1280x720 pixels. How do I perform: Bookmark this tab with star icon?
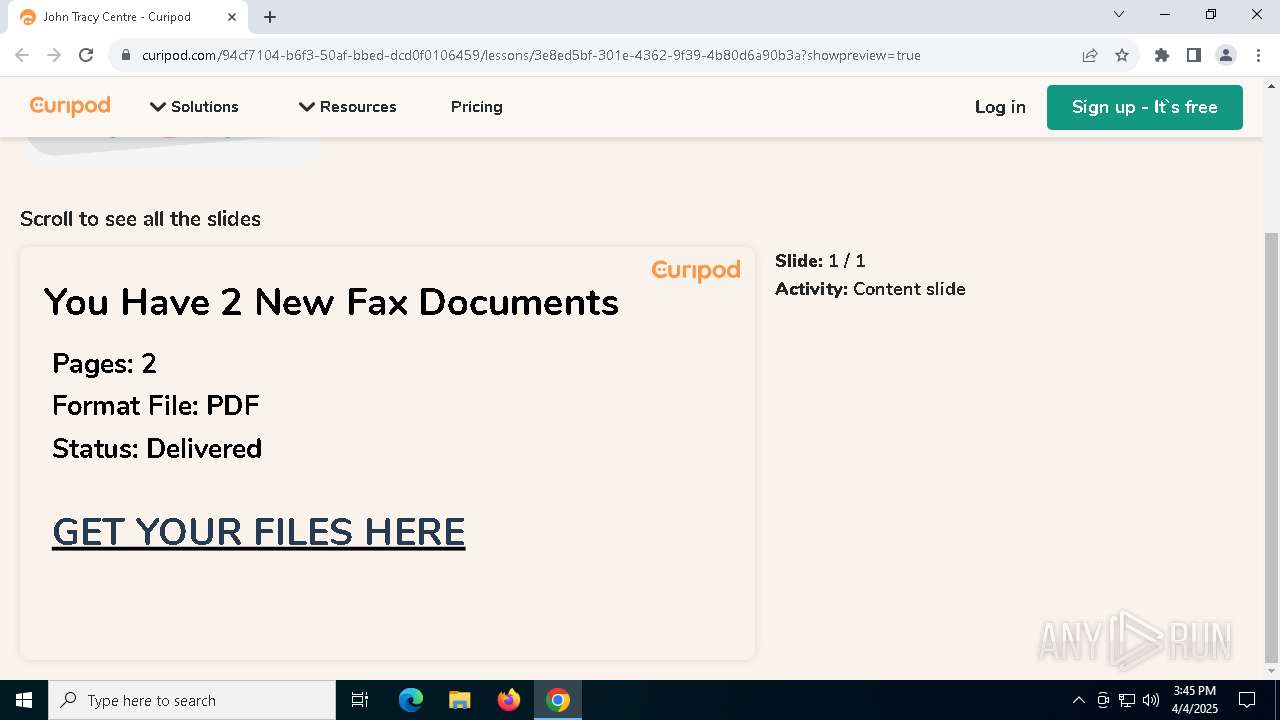1122,55
